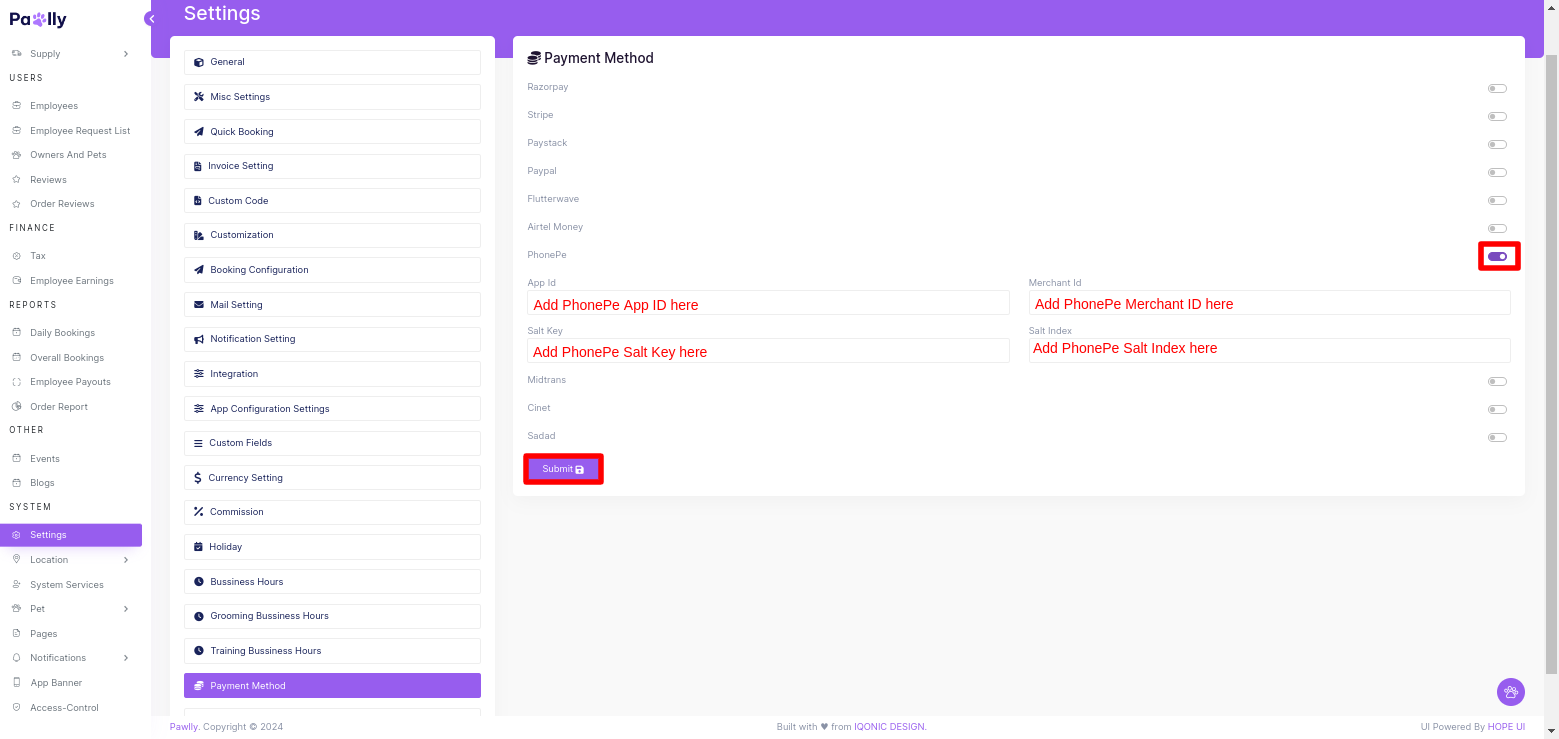The height and width of the screenshot is (739, 1559).
Task: Enable the Paystack toggle
Action: (1497, 145)
